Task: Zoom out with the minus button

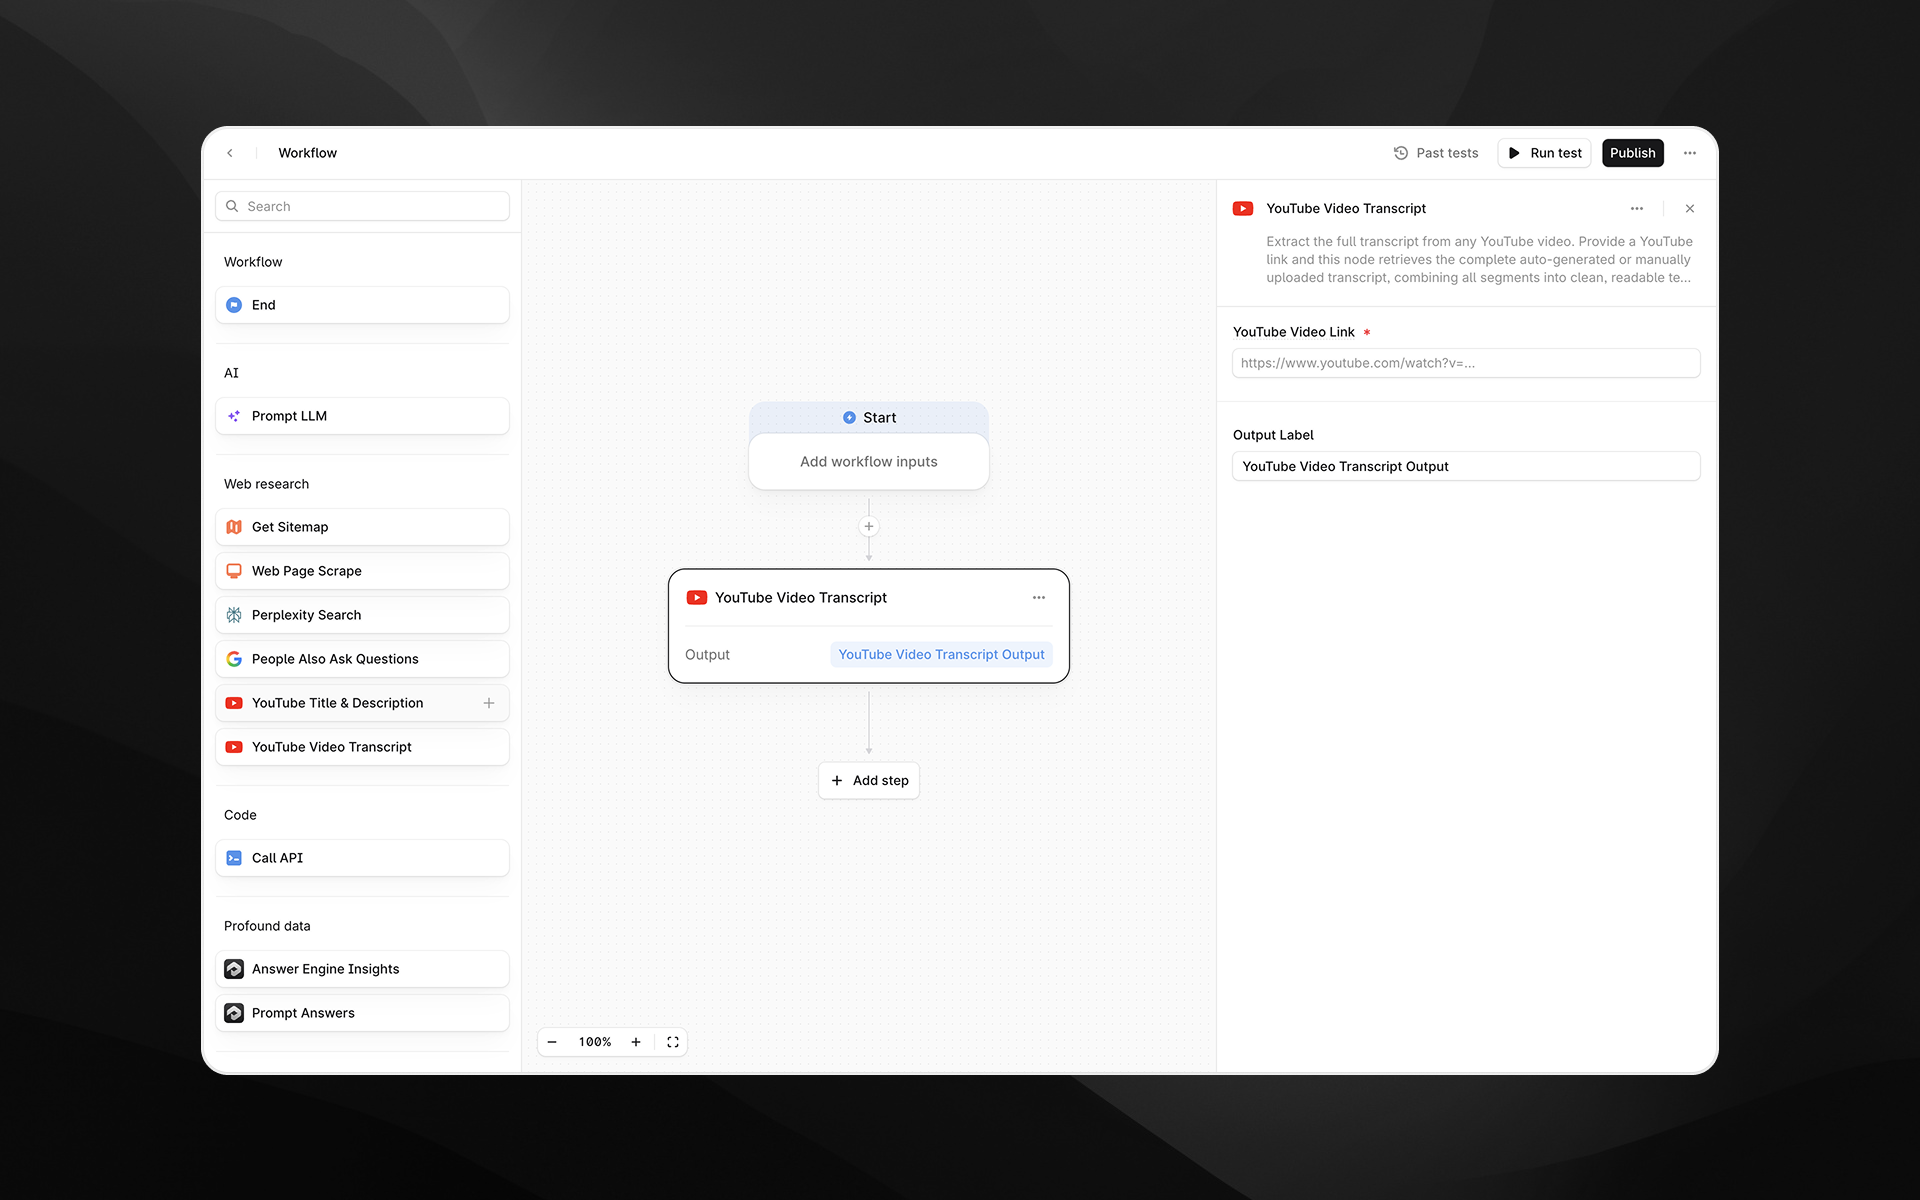Action: 552,1042
